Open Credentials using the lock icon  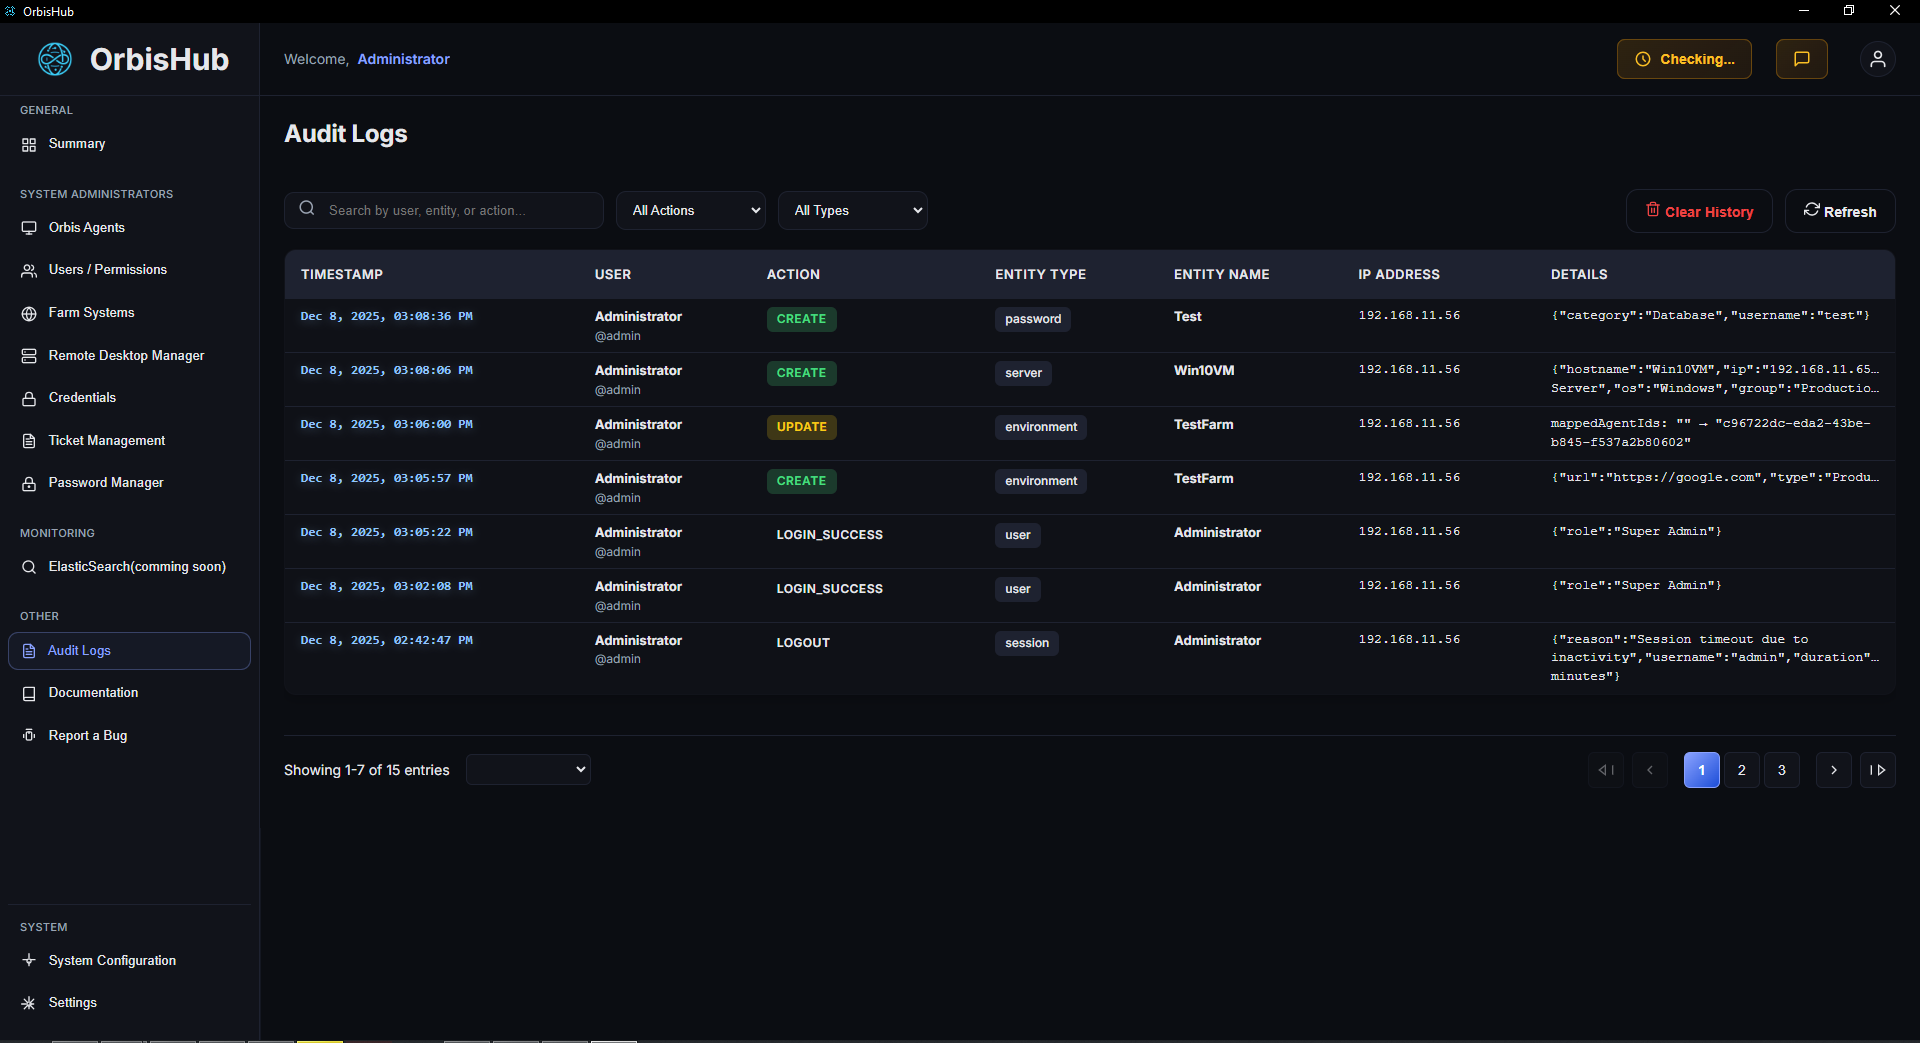(x=29, y=397)
